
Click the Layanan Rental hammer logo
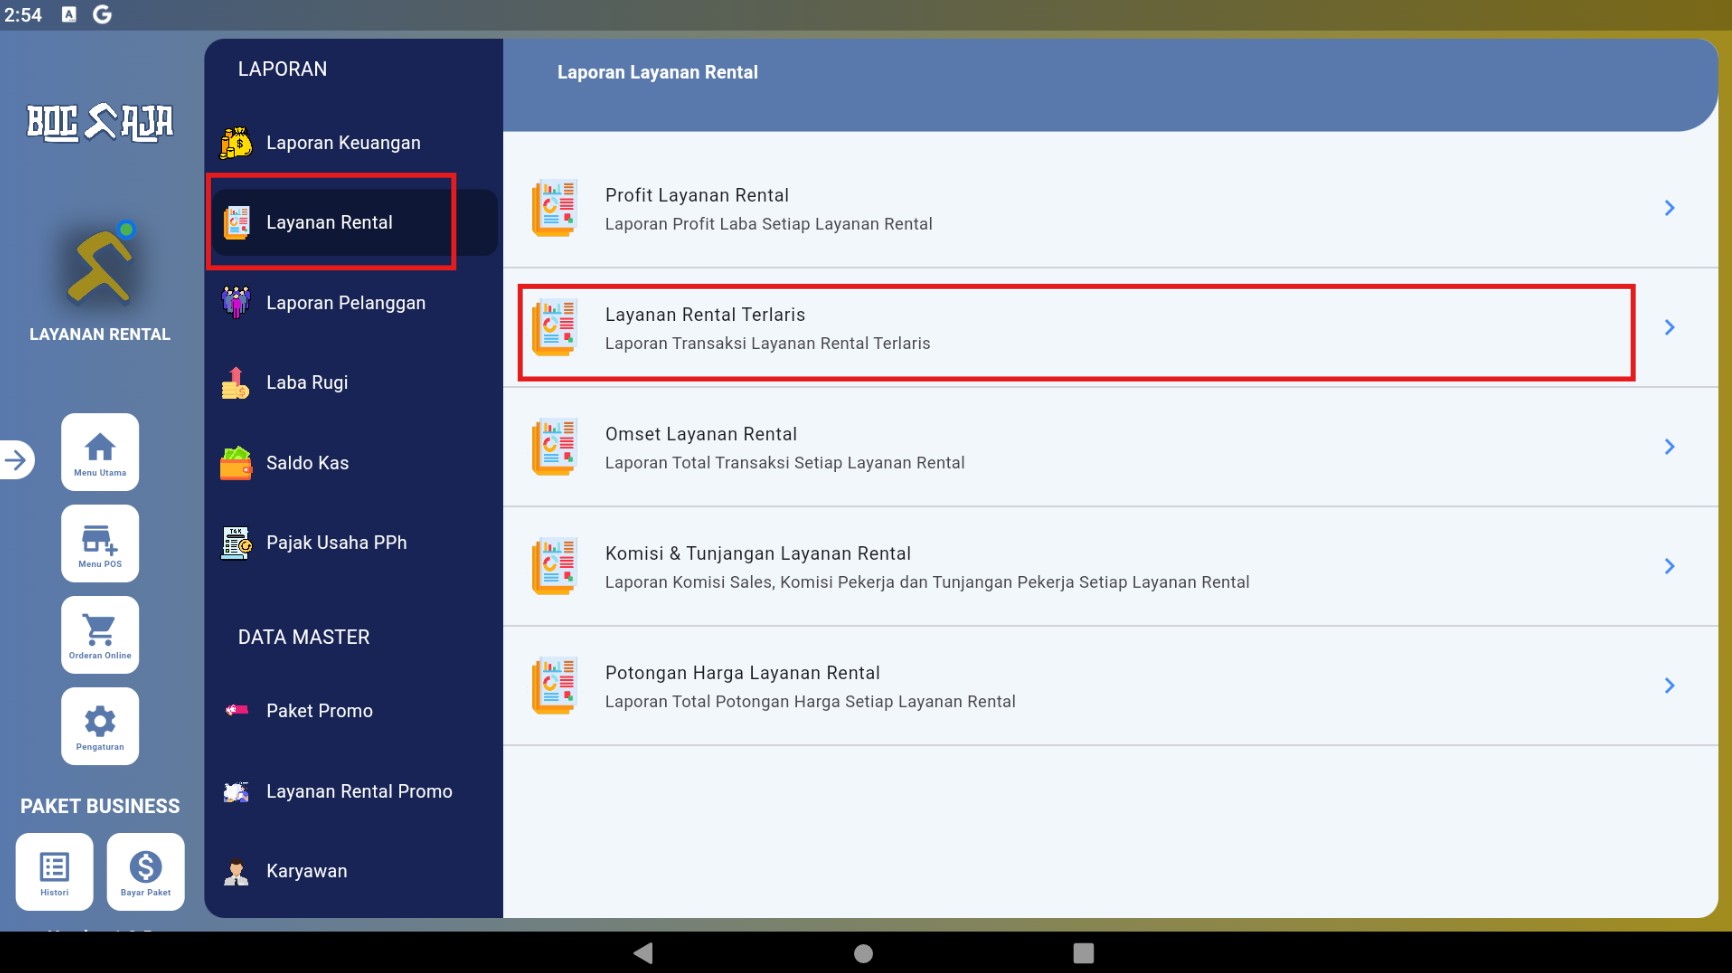click(x=100, y=264)
